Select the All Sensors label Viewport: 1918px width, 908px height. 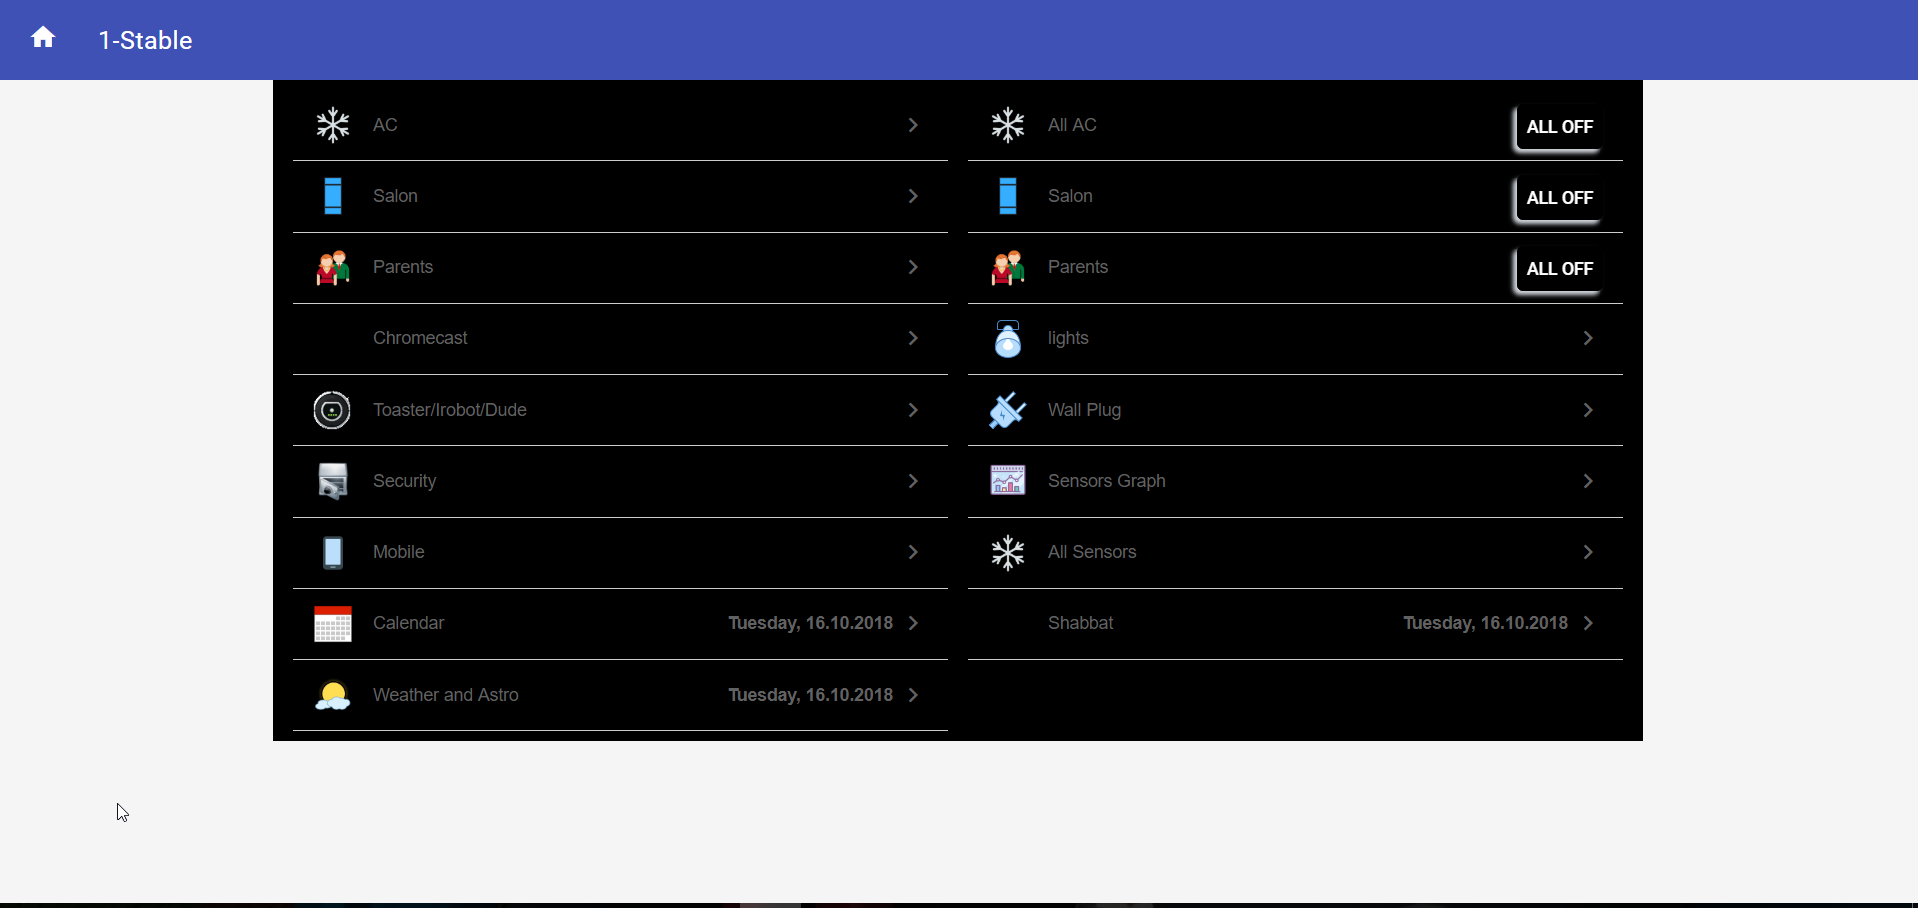[1092, 552]
